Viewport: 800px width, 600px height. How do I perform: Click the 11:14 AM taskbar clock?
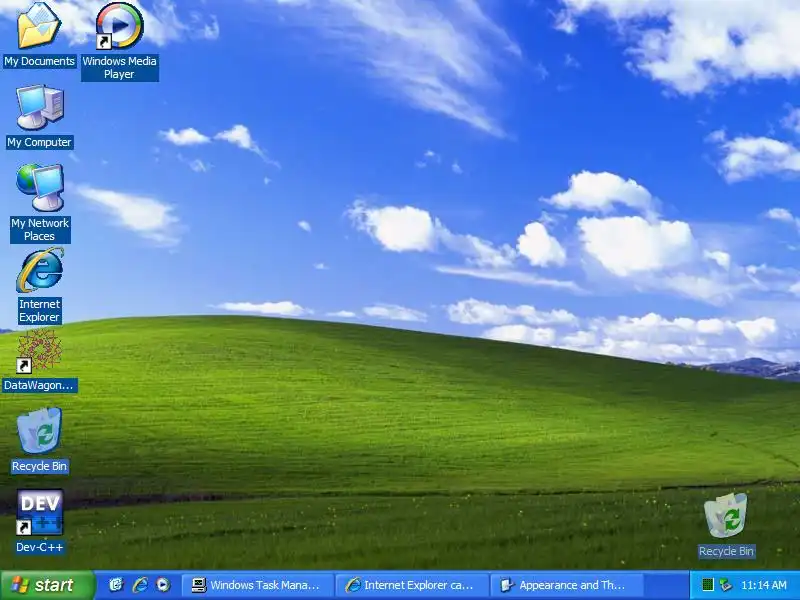pos(764,585)
